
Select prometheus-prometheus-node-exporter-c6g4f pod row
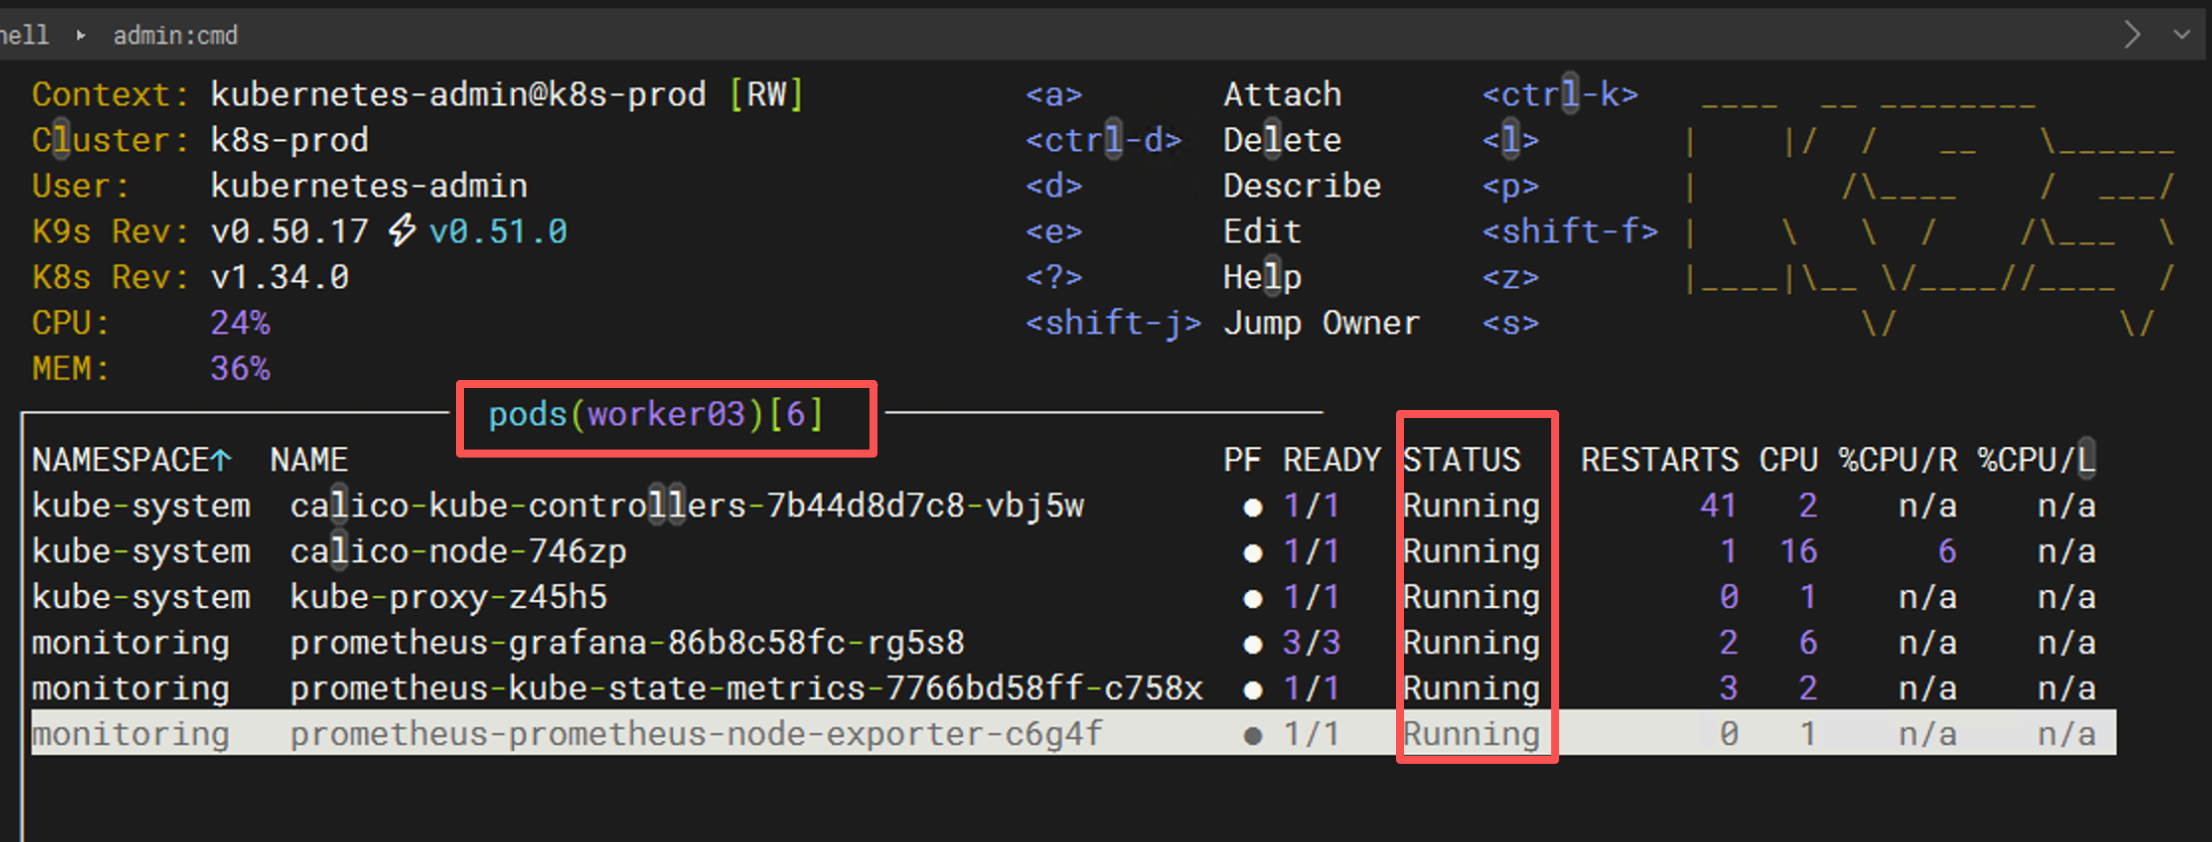(x=1073, y=733)
